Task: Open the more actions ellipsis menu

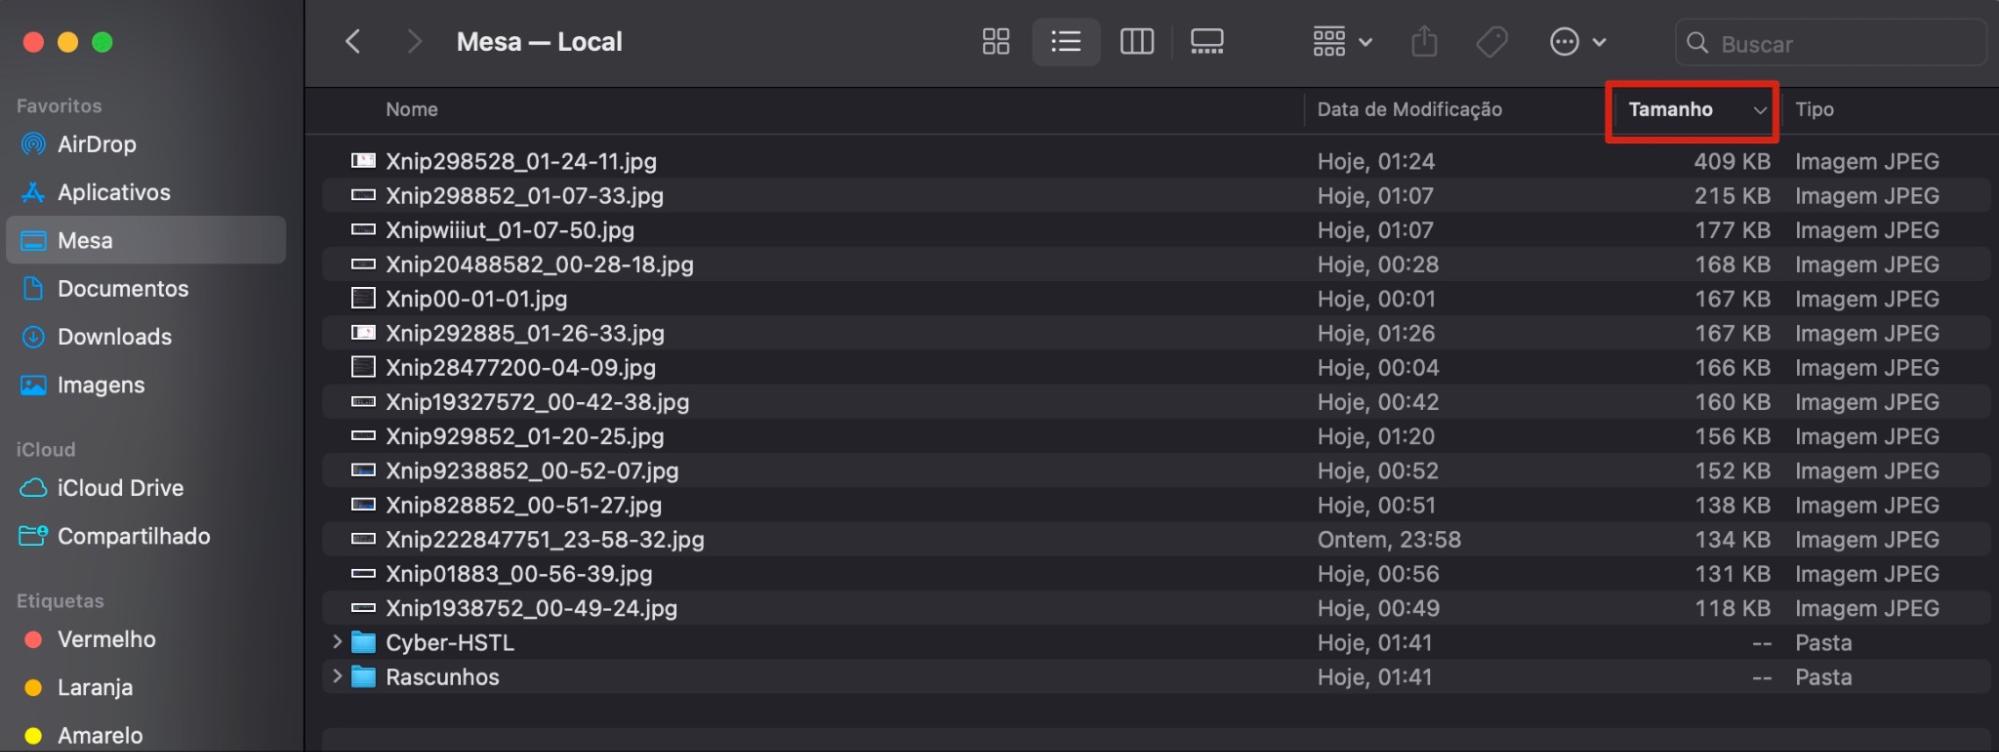Action: 1577,42
